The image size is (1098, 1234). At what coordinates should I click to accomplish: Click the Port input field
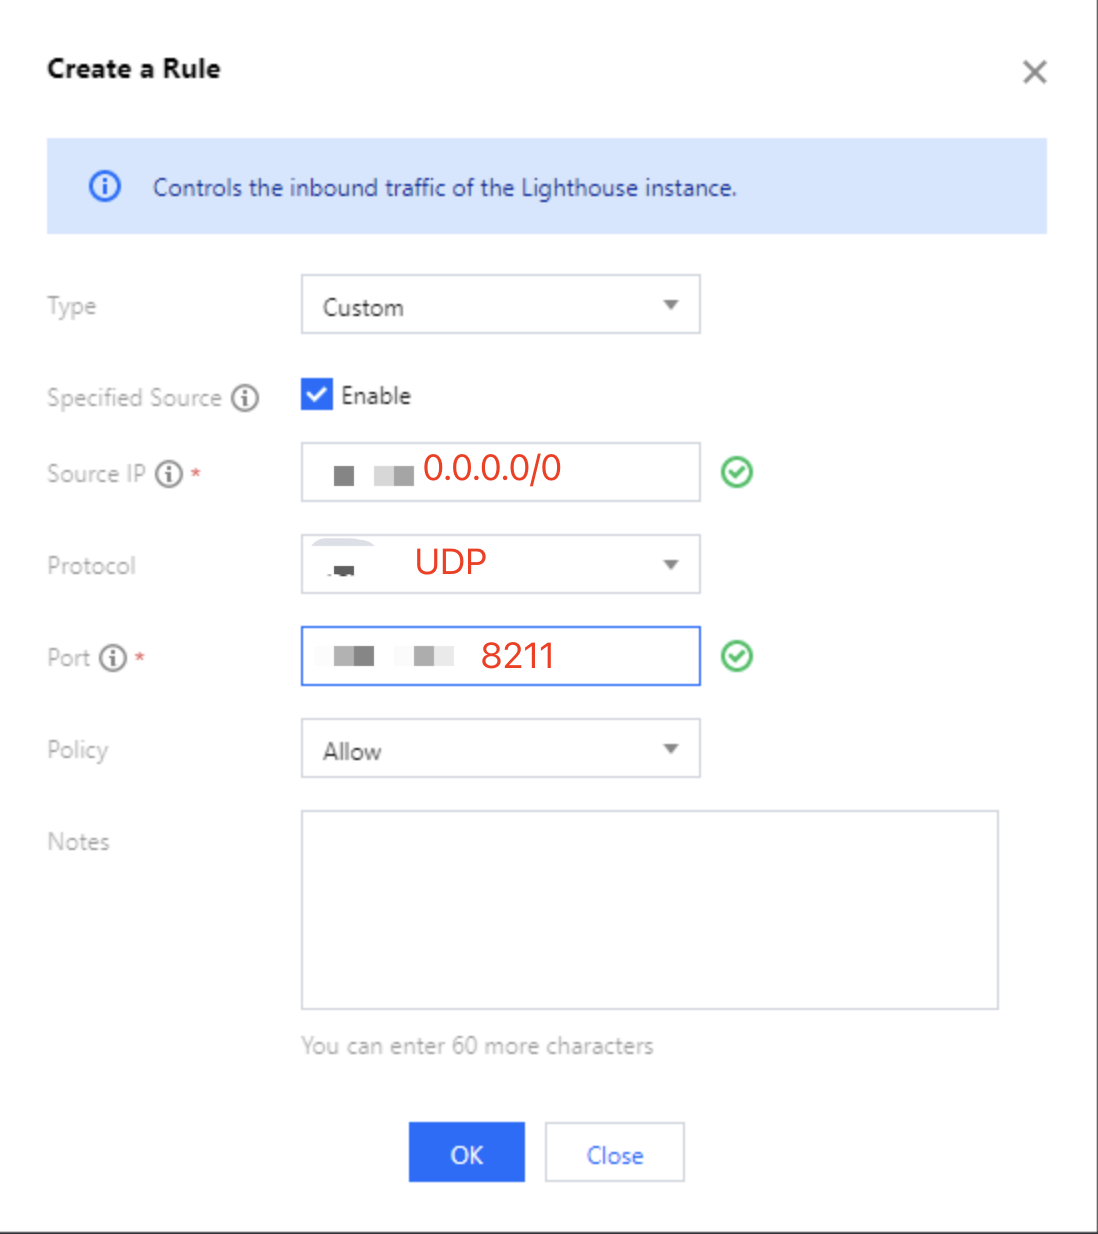click(501, 656)
